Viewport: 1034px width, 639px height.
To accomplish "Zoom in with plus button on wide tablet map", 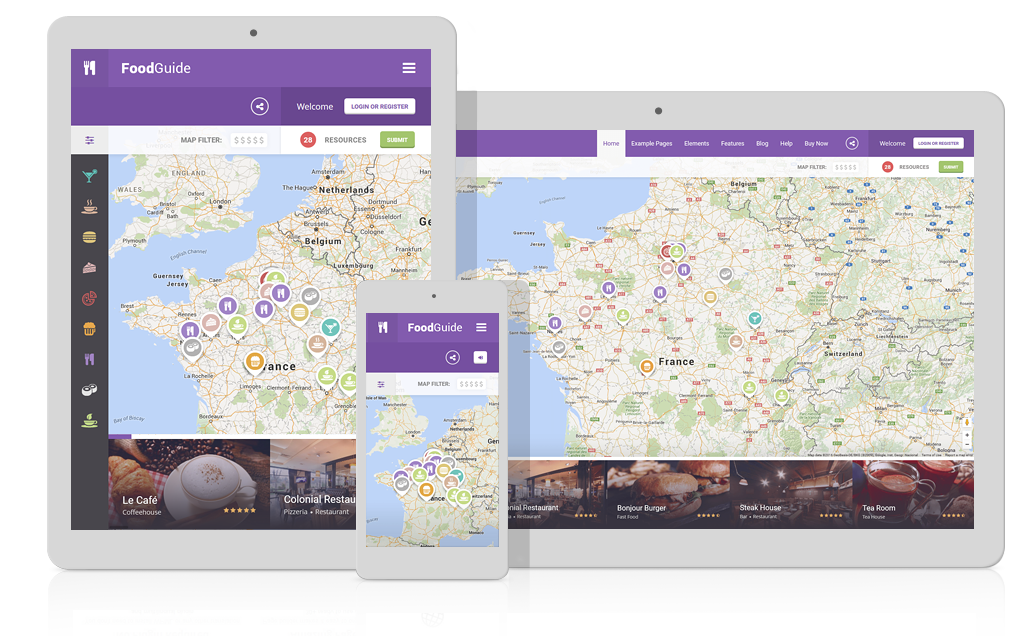I will 967,435.
